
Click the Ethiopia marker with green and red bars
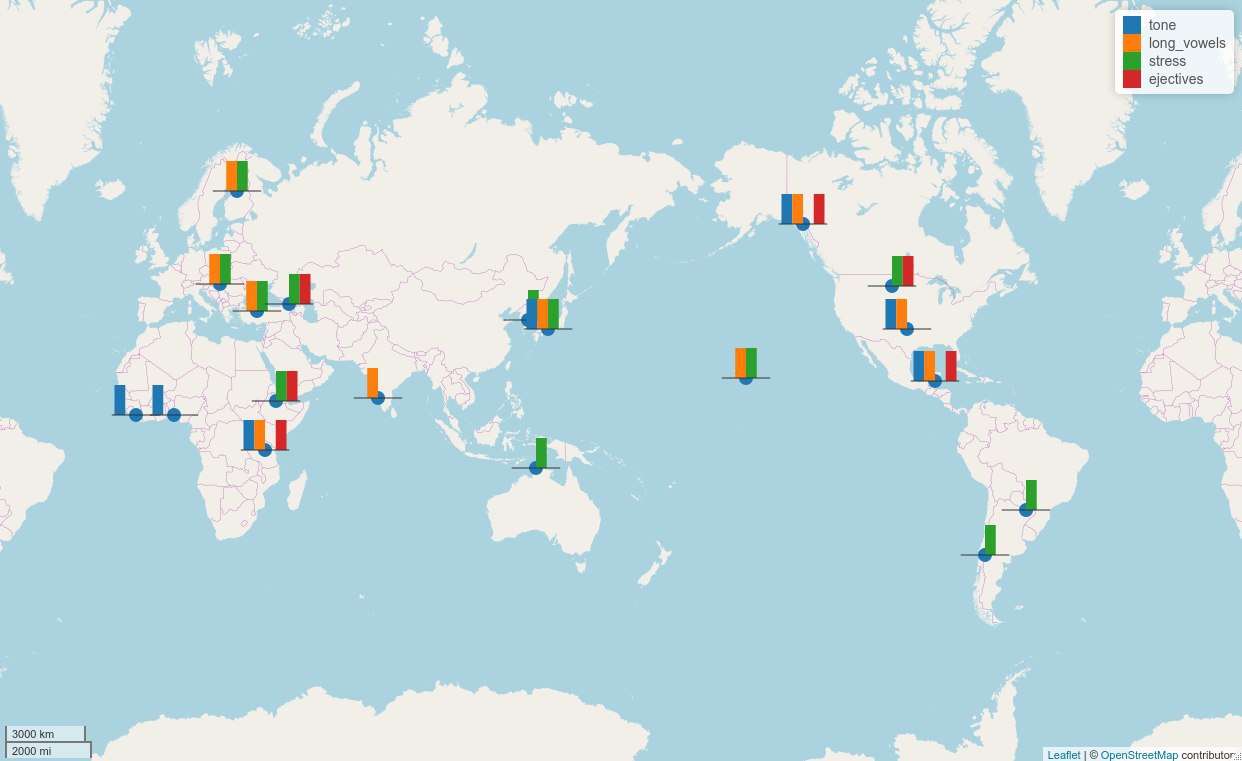point(276,400)
